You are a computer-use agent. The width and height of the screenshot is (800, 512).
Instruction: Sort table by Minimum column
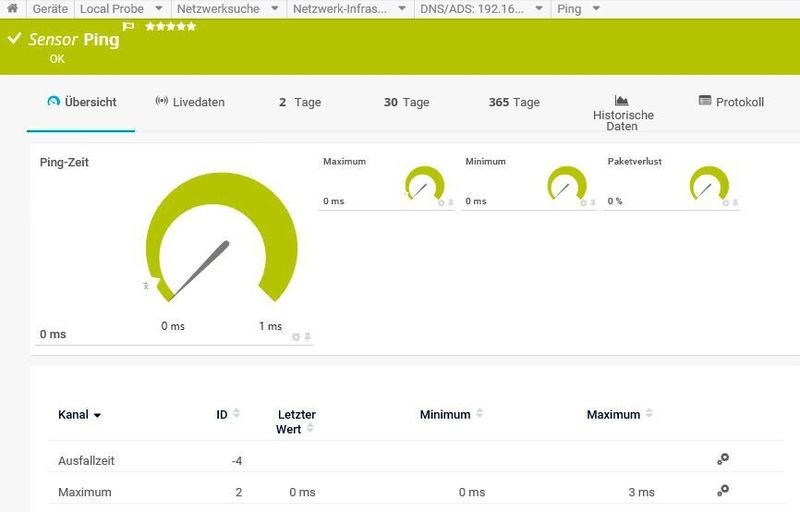(x=452, y=414)
